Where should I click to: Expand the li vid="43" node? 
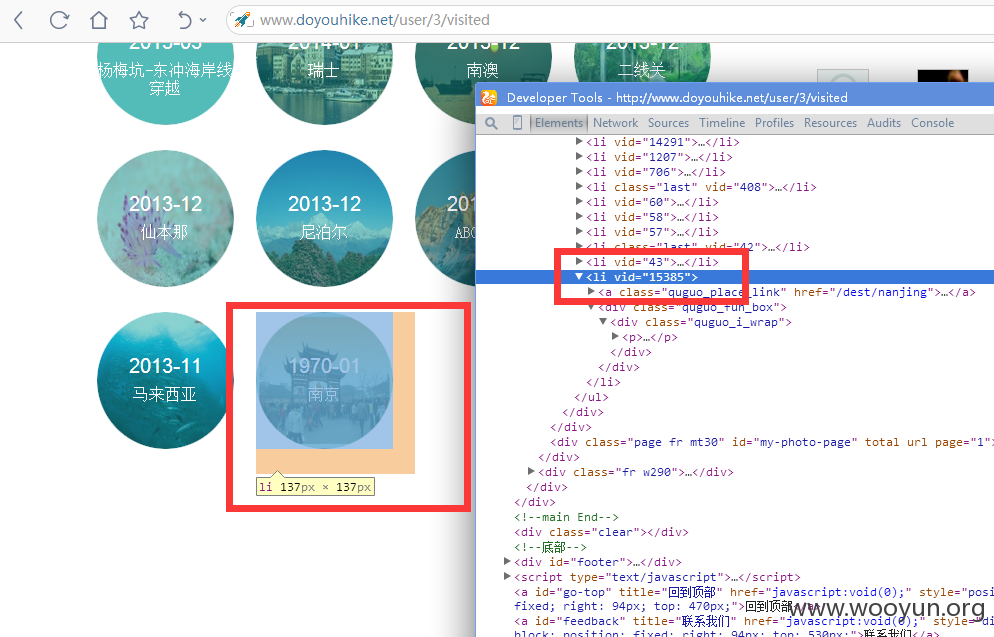pos(579,262)
